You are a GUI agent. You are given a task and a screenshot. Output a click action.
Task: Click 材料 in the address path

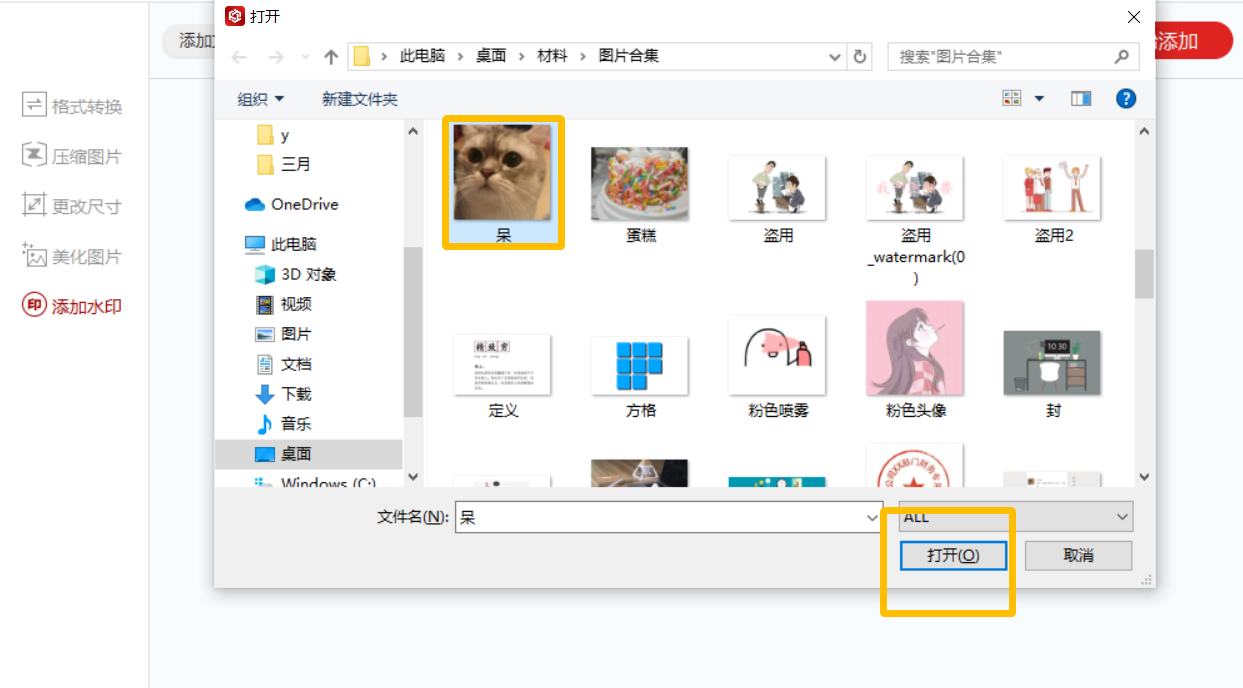552,56
